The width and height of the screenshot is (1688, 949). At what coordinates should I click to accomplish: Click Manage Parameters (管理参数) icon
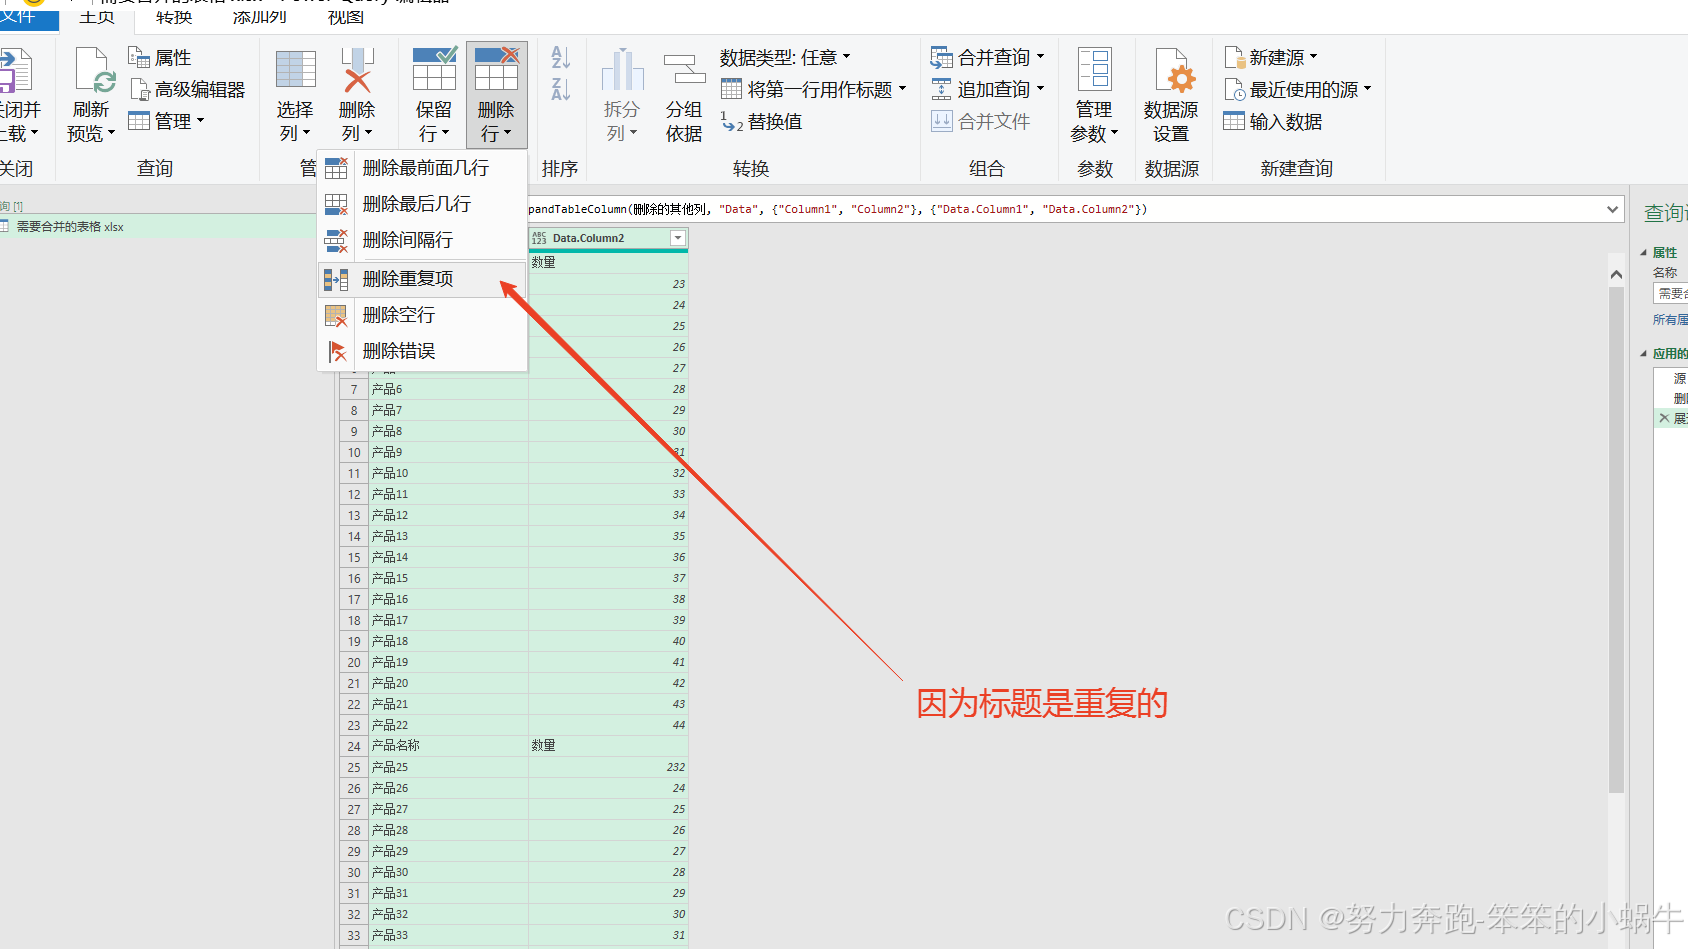1094,70
